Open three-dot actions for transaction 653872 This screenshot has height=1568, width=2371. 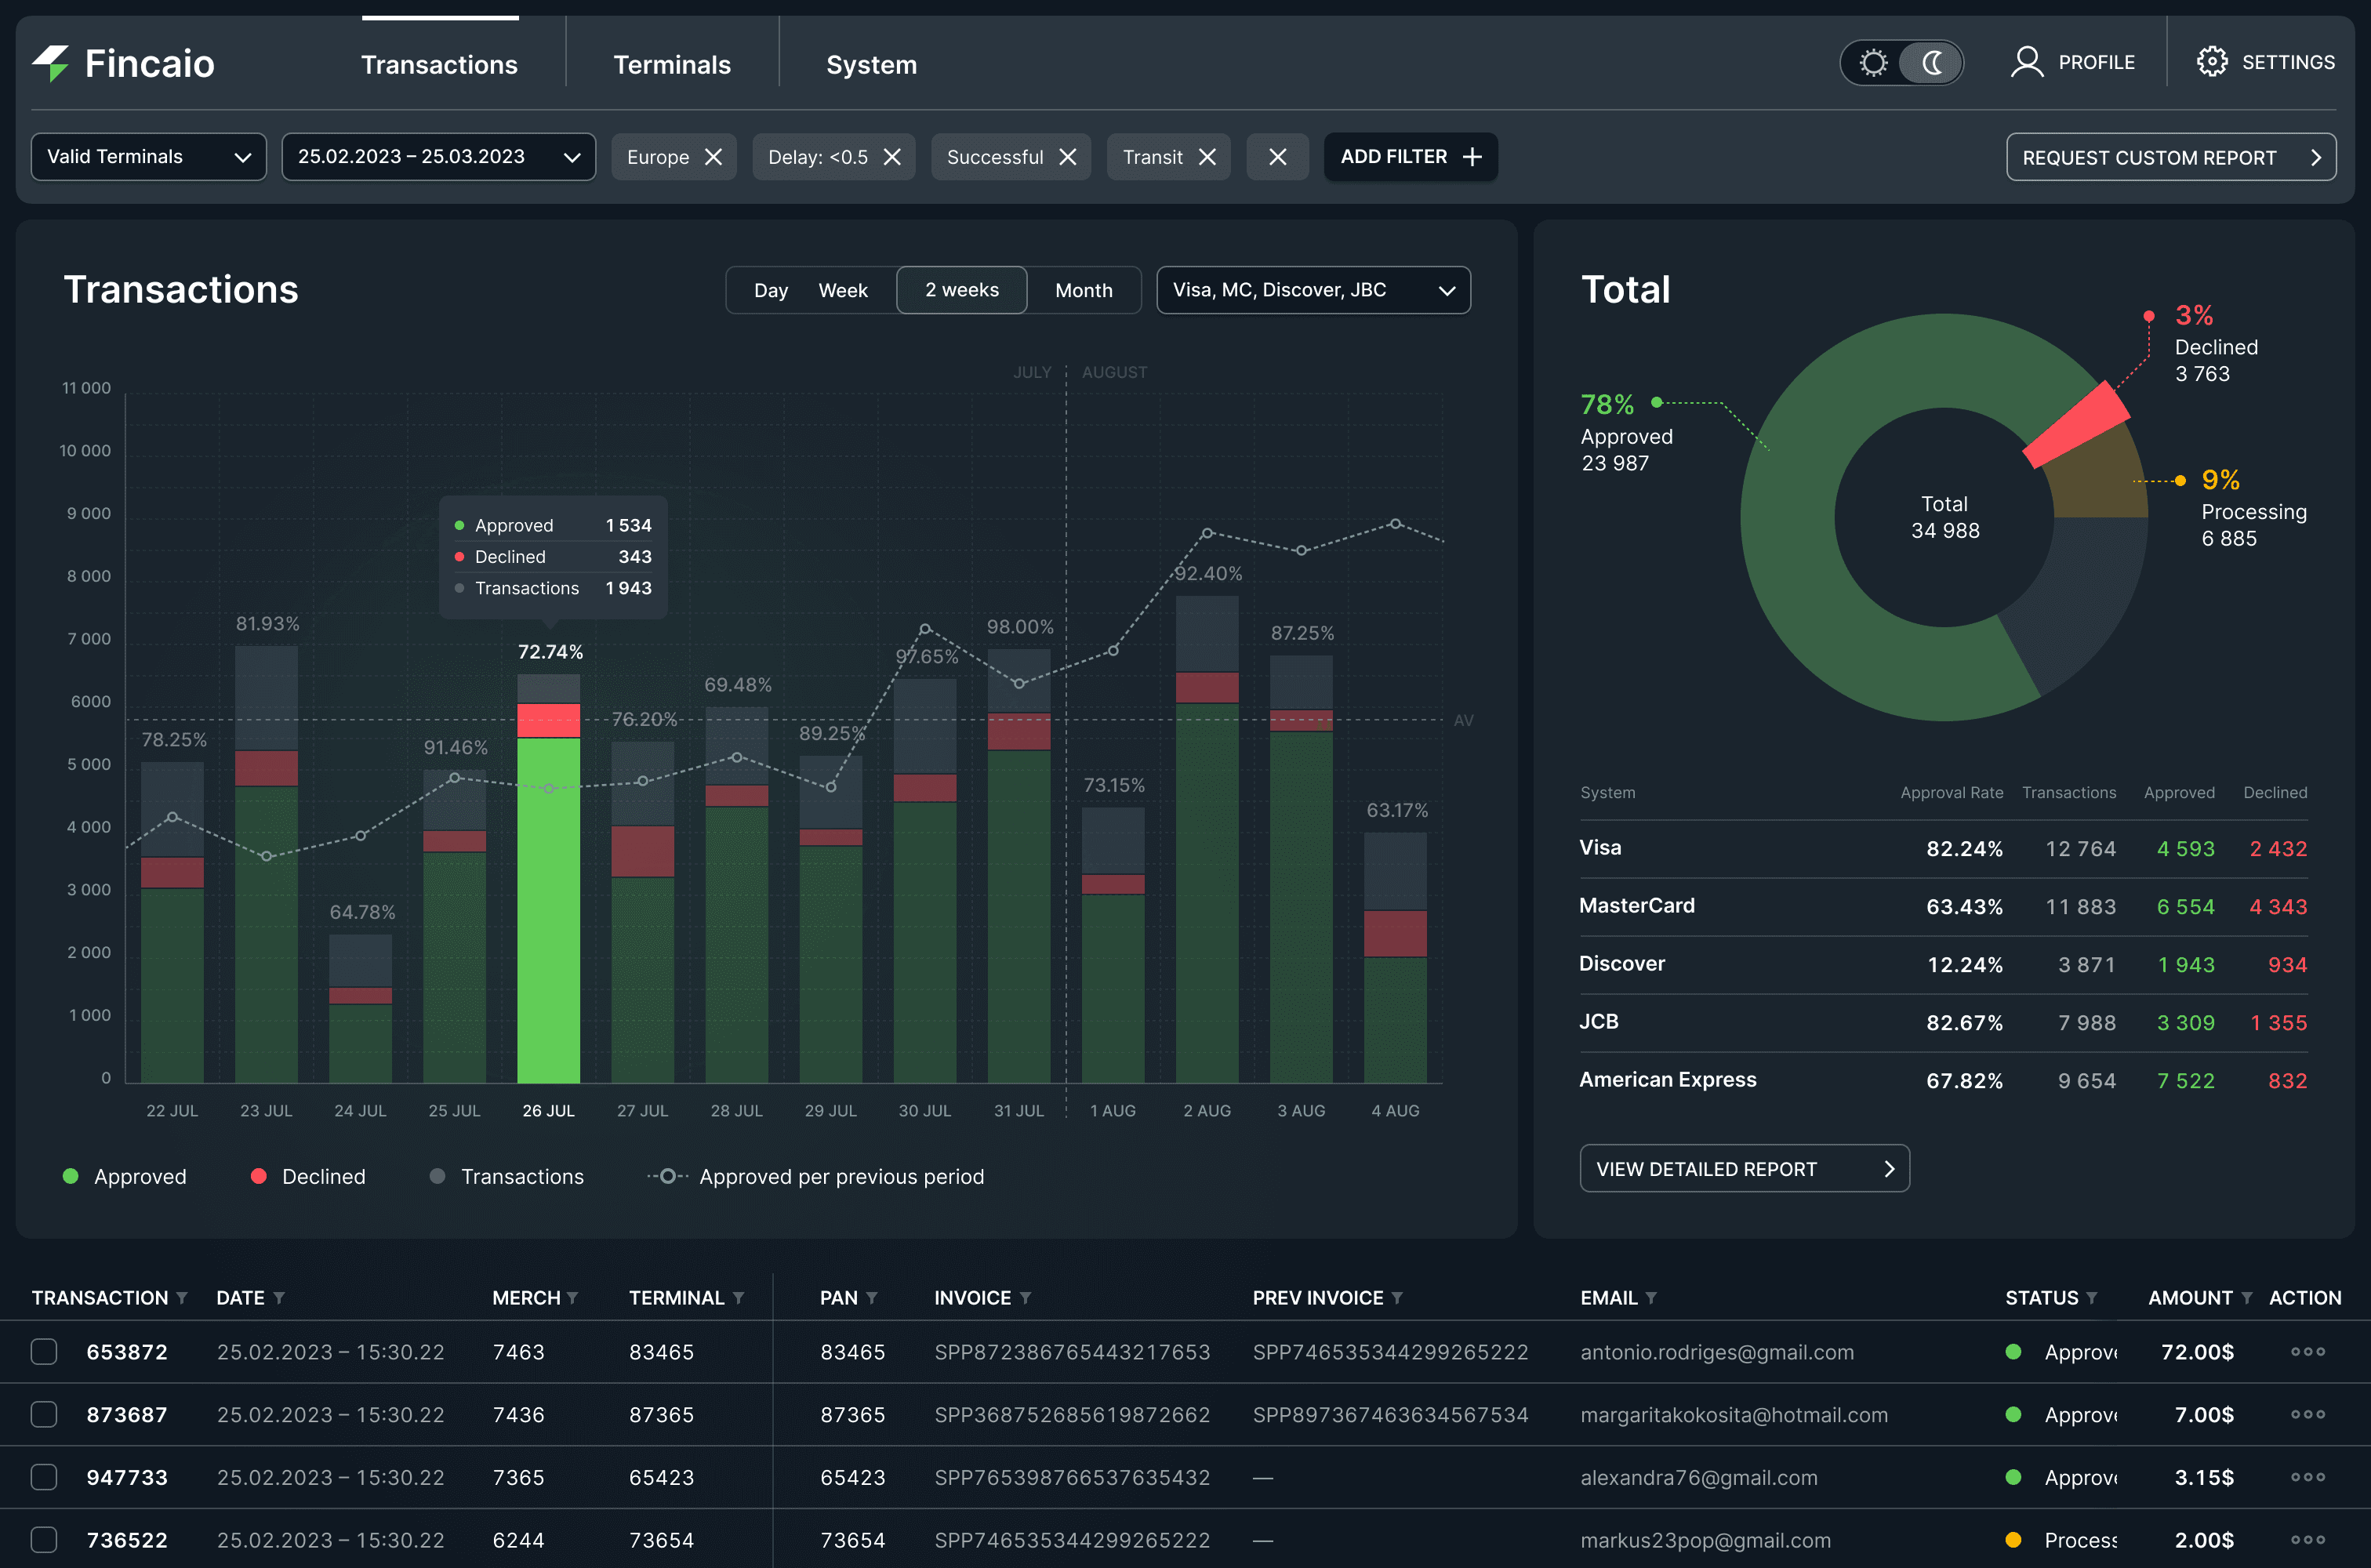[2307, 1352]
